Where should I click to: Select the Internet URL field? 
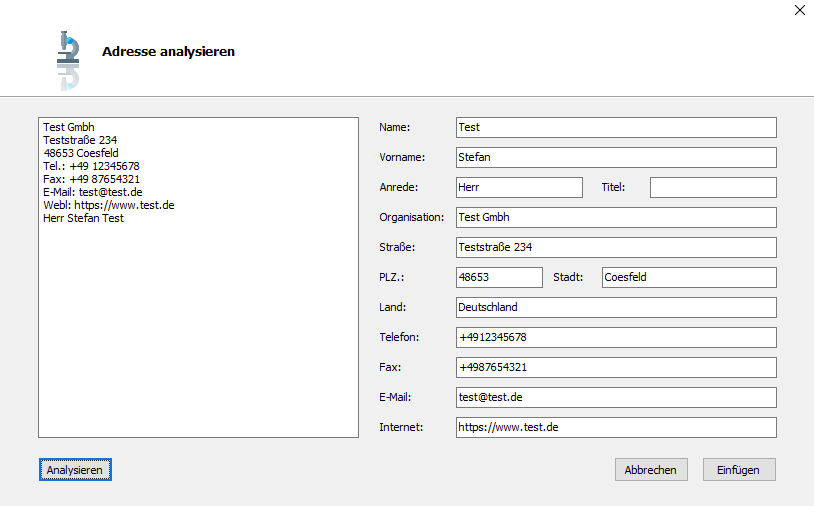(616, 427)
